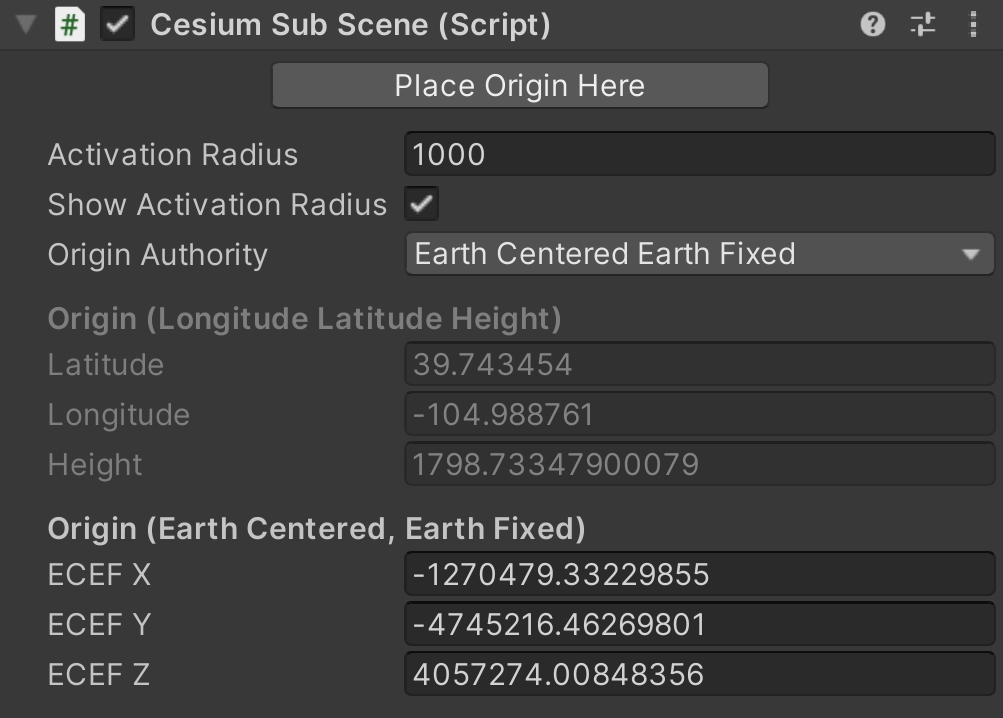This screenshot has height=718, width=1003.
Task: Click the greyed-out Height field
Action: tap(699, 464)
